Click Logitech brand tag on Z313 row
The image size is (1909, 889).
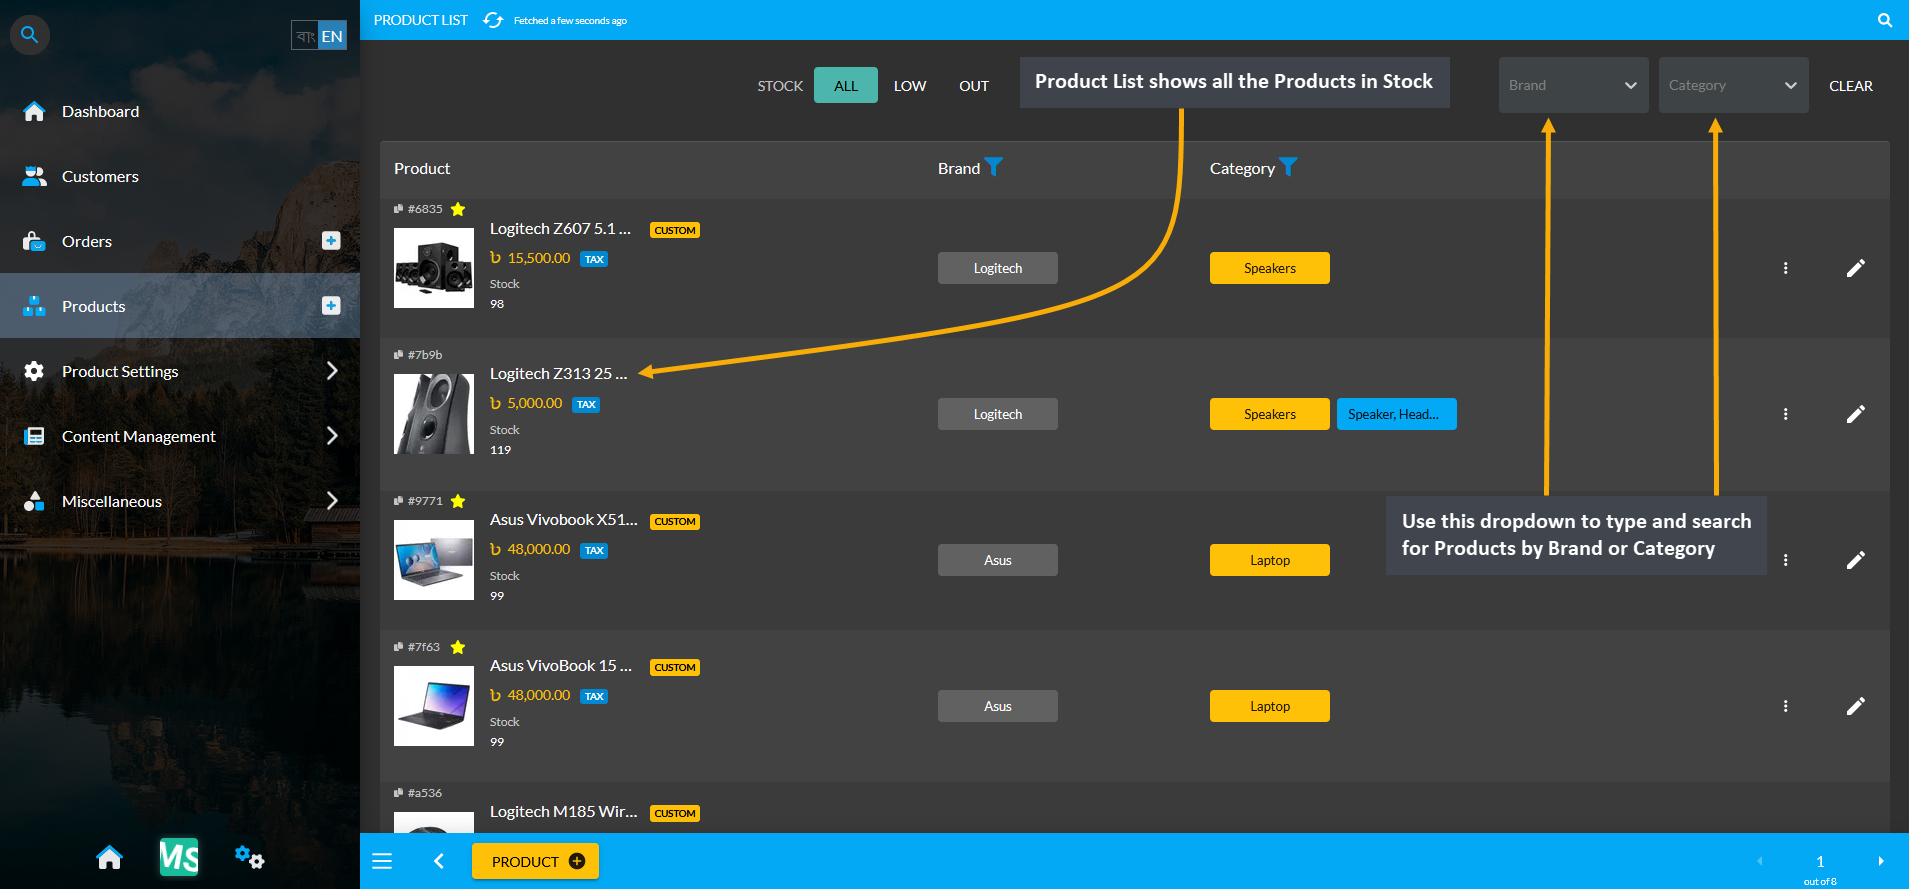click(x=998, y=414)
